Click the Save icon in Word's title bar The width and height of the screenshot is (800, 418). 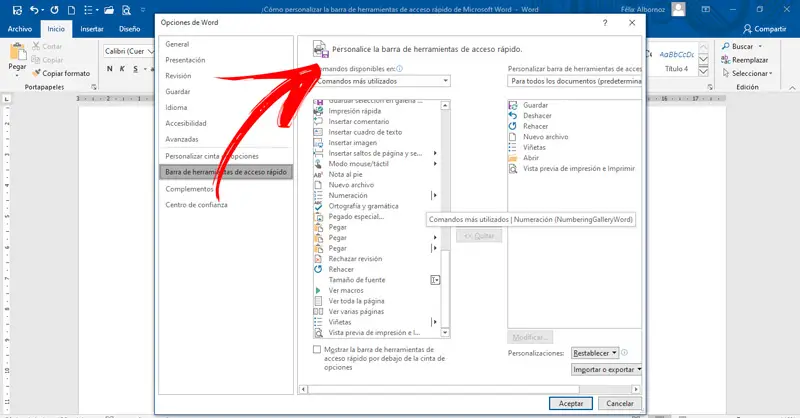pos(17,10)
